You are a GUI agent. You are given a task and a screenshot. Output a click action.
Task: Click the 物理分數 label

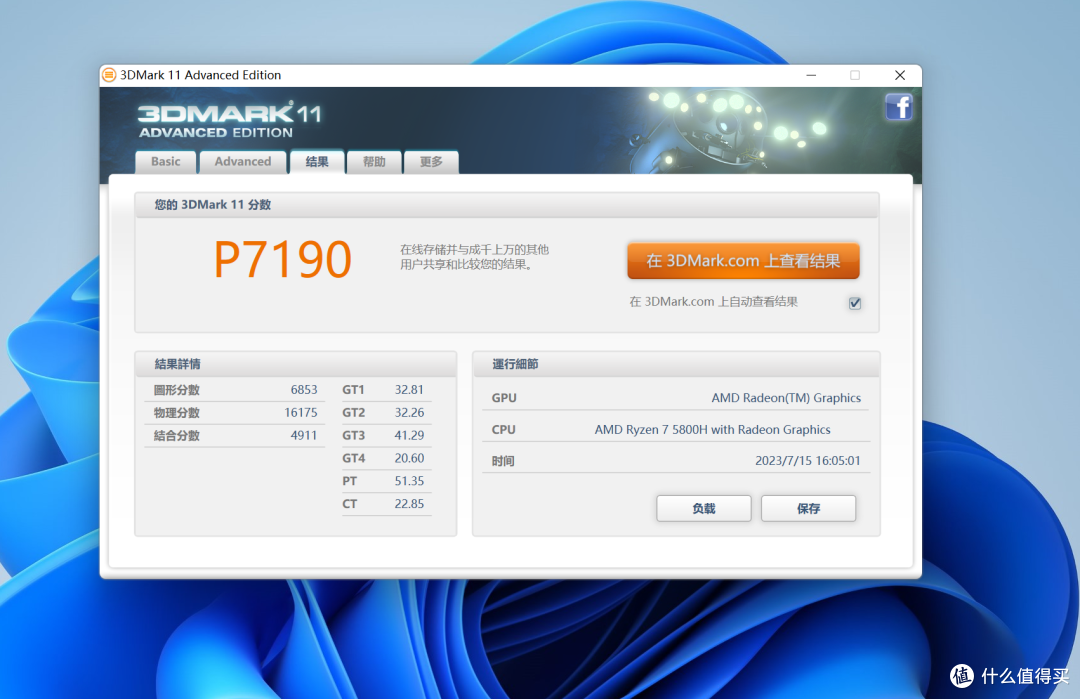[176, 413]
